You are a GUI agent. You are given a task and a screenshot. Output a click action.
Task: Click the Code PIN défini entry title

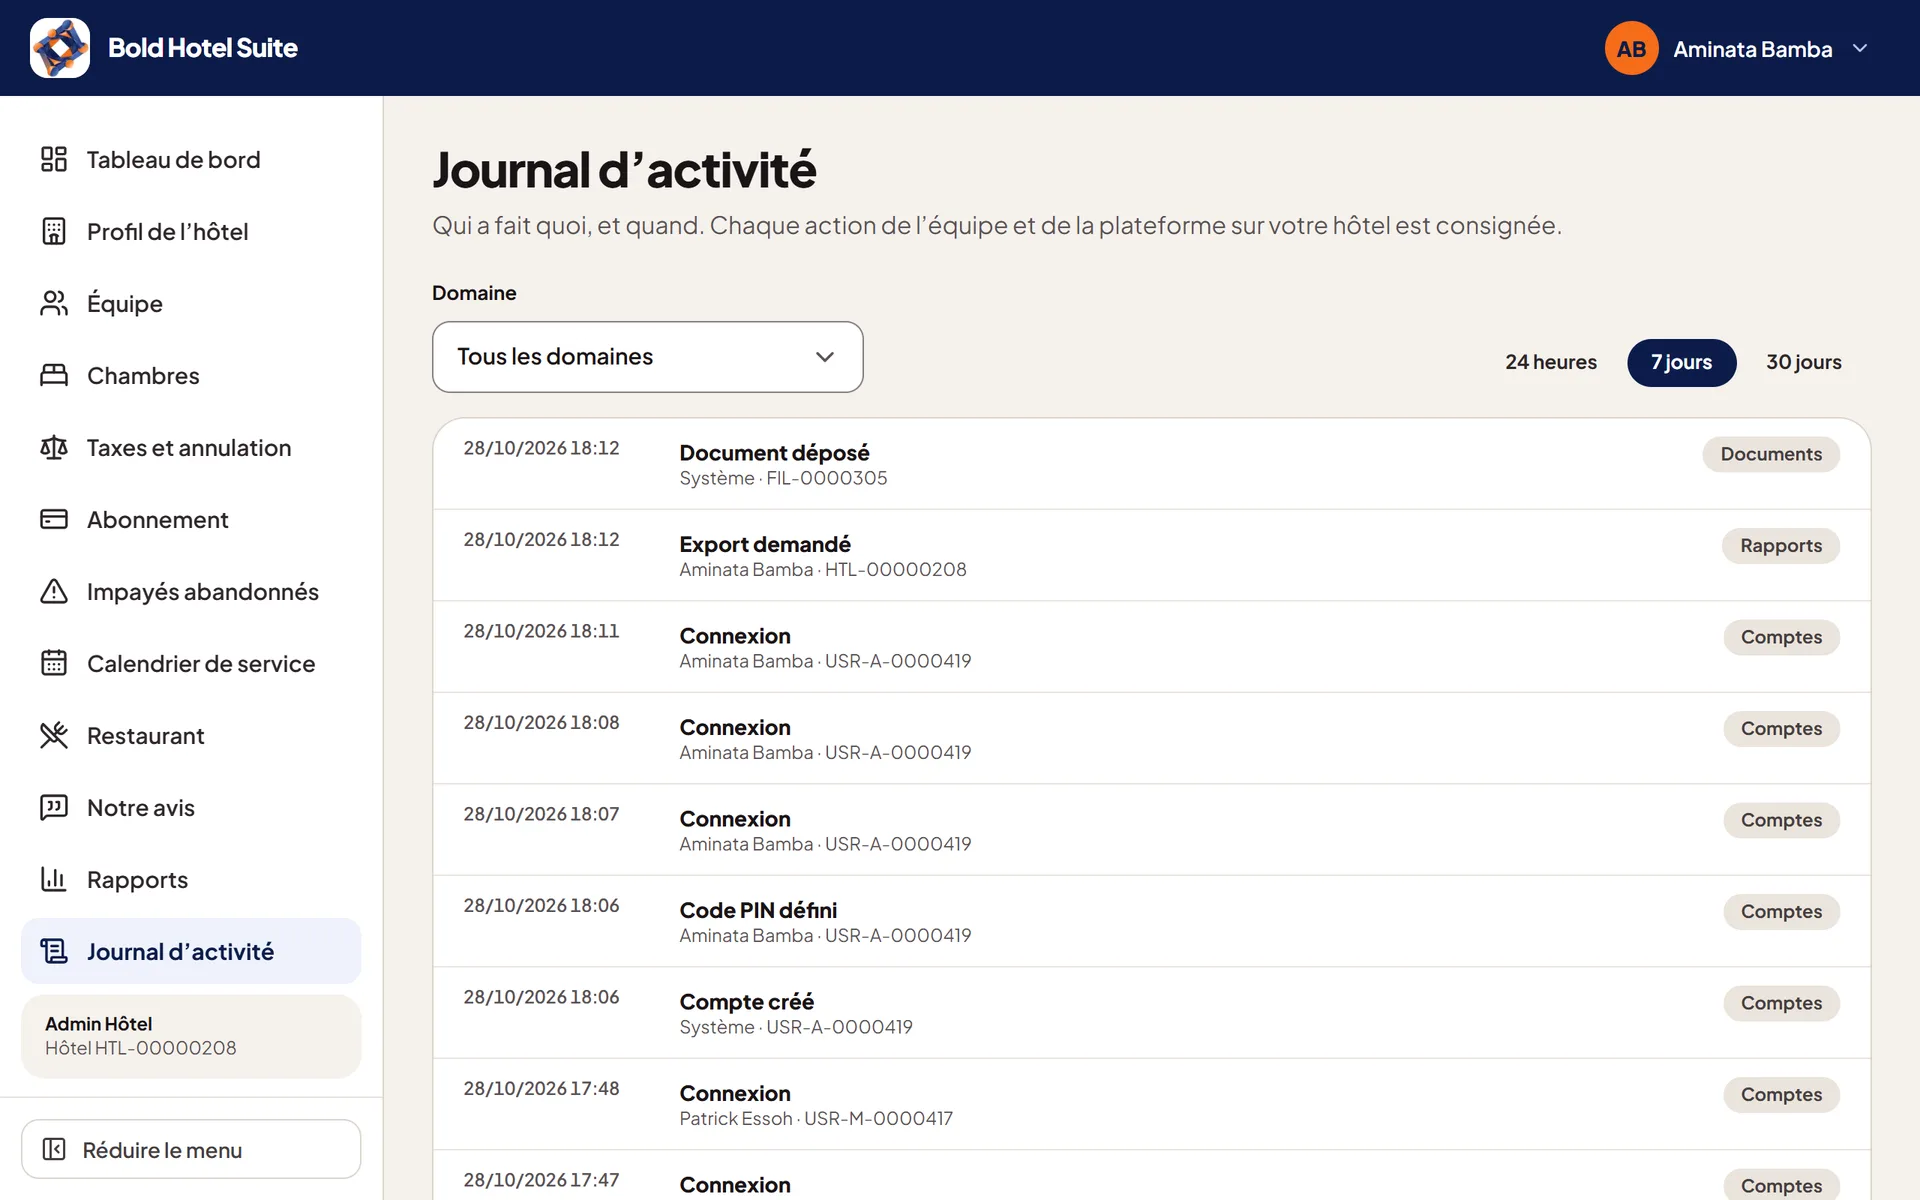(758, 910)
